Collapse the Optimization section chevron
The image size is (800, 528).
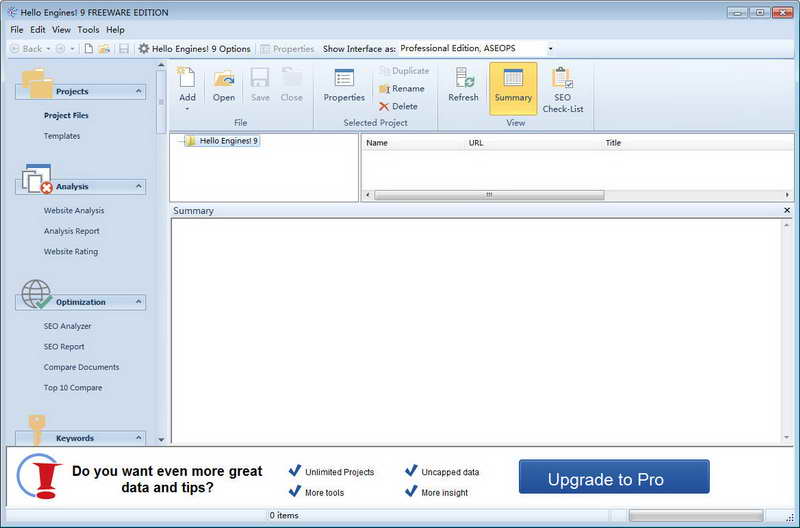click(x=138, y=302)
